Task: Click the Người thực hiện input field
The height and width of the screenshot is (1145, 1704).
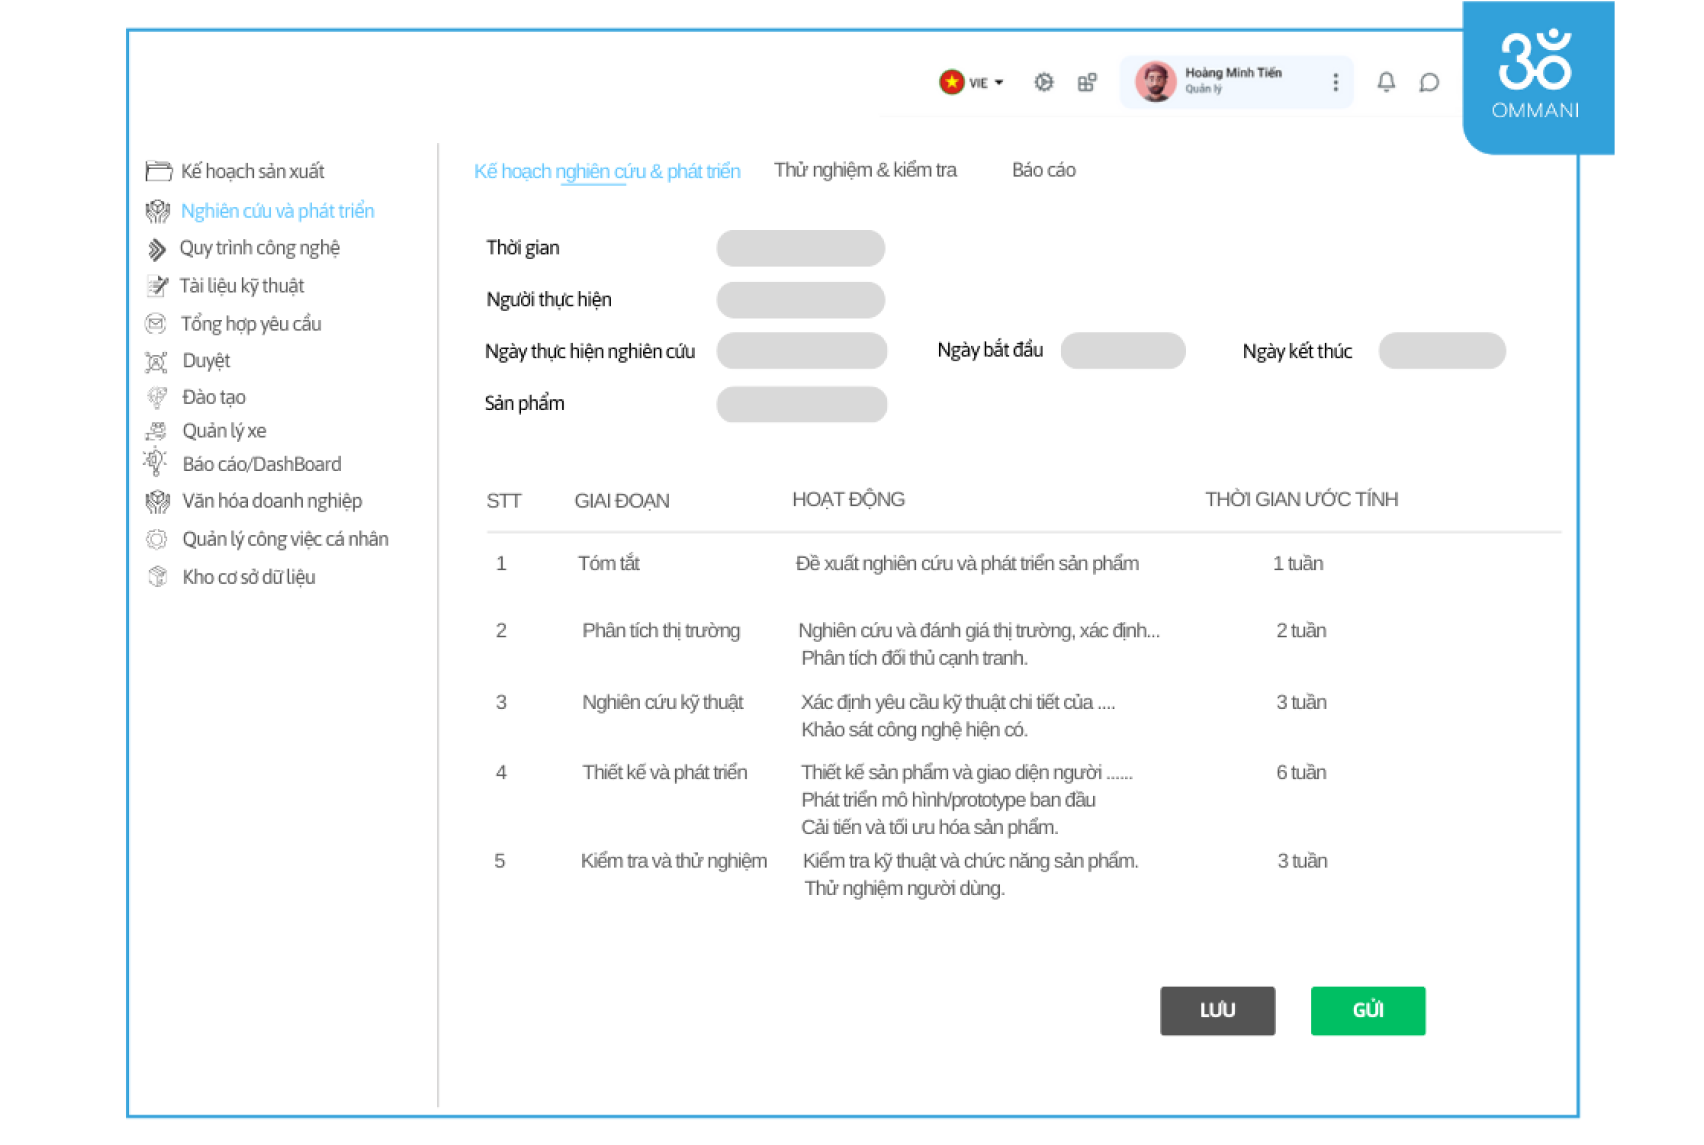Action: [x=800, y=300]
